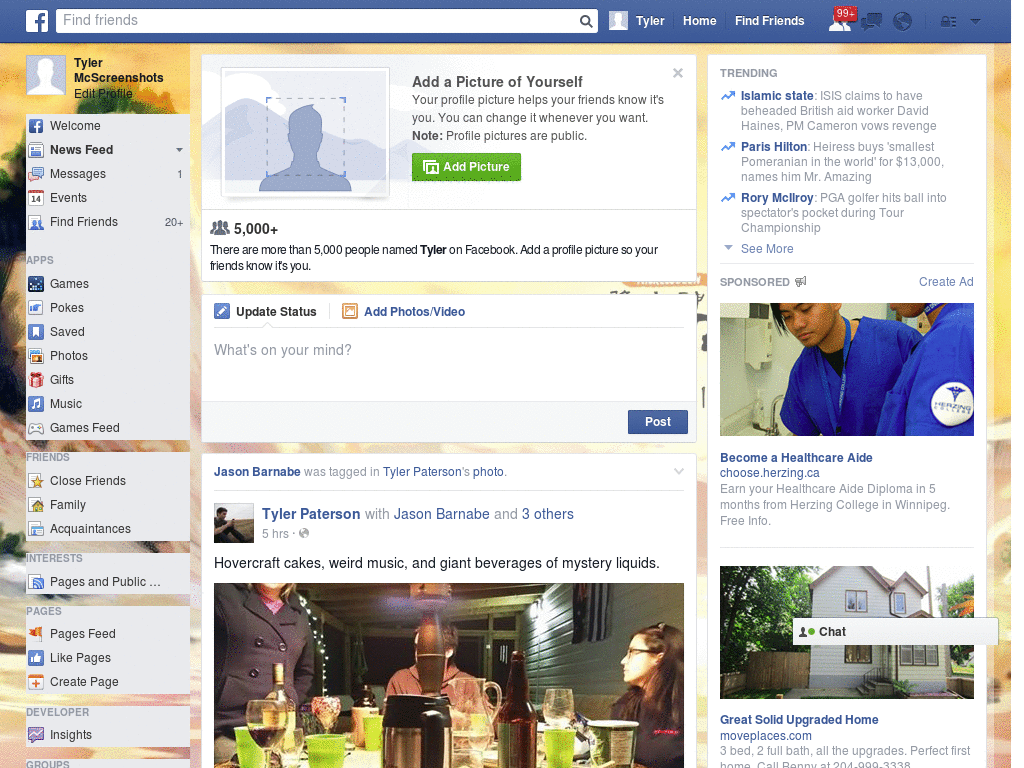Click the Pages Feed flag icon
Viewport: 1024px width, 768px height.
click(x=36, y=633)
